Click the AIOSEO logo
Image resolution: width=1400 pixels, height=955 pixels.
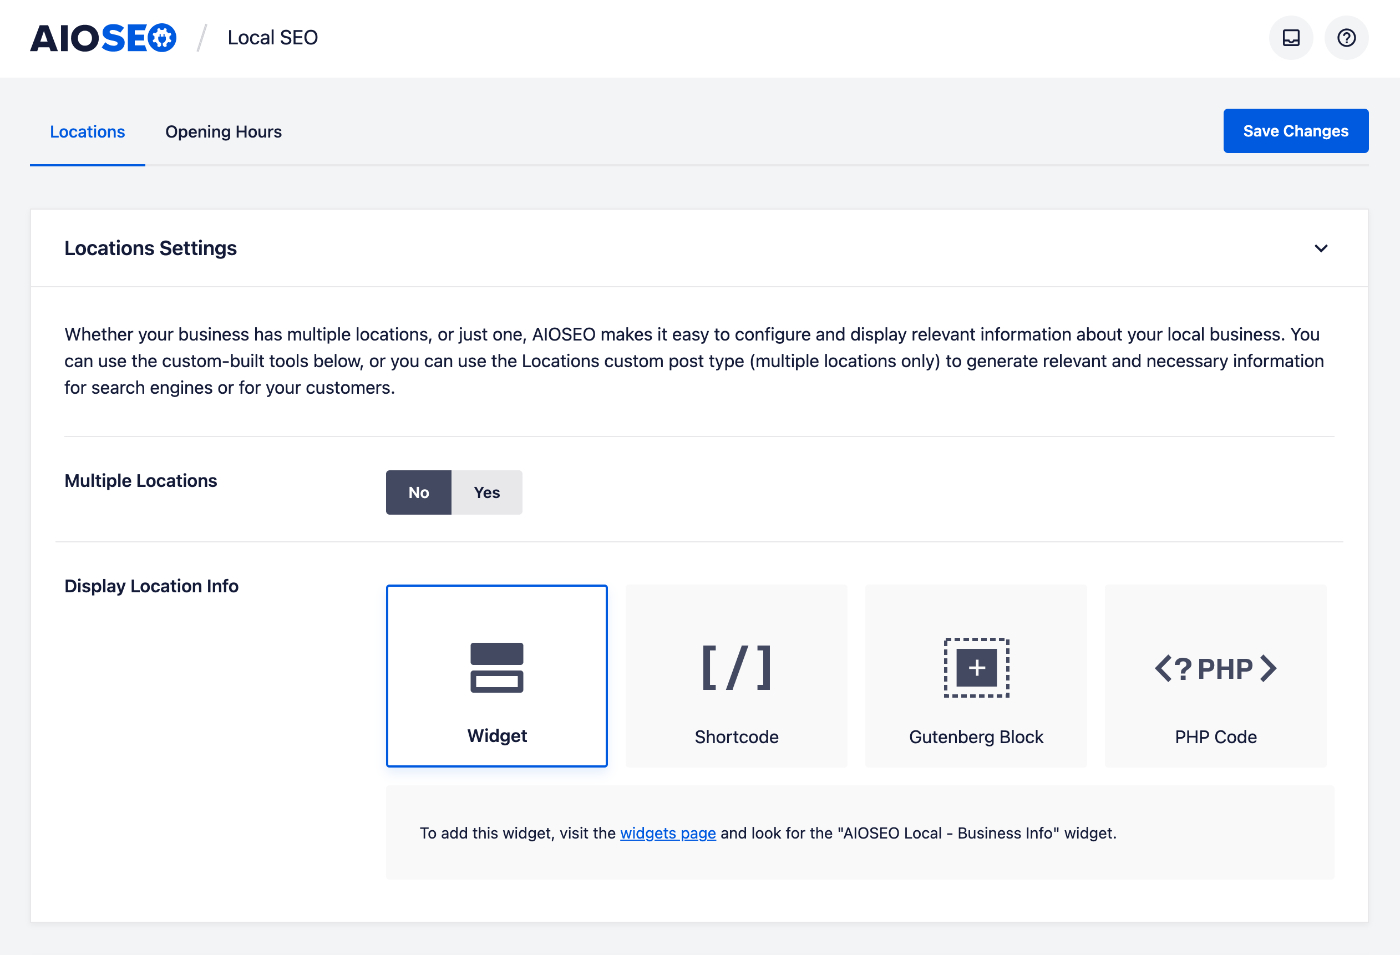point(103,38)
